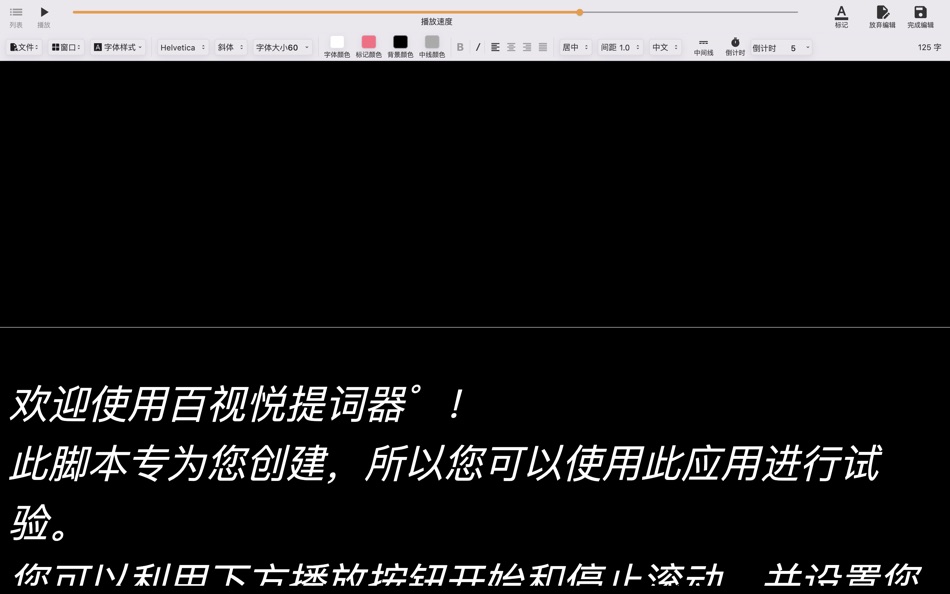Save edits with 完成编辑 icon
The width and height of the screenshot is (950, 594).
click(x=920, y=16)
